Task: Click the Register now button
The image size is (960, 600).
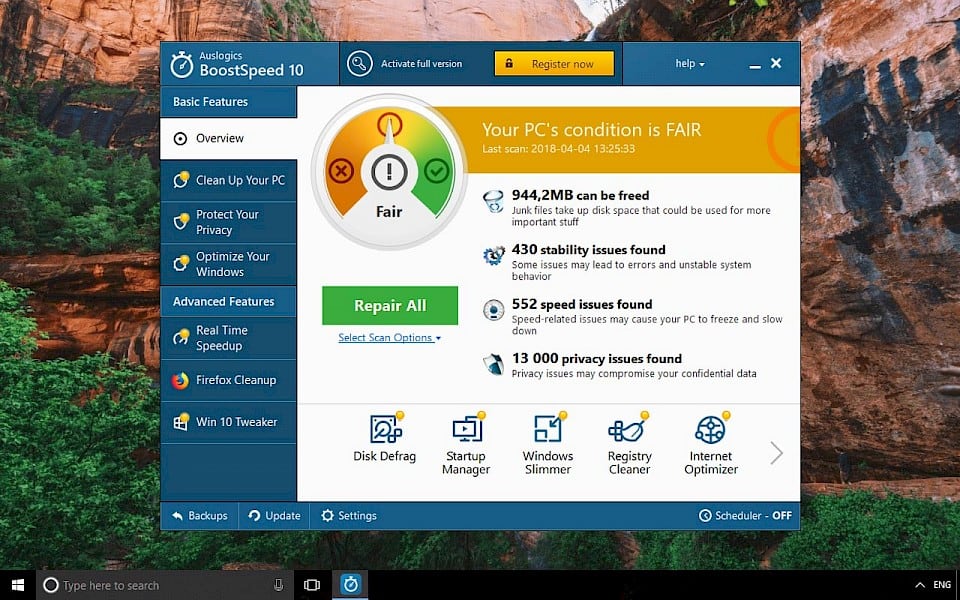Action: (x=554, y=64)
